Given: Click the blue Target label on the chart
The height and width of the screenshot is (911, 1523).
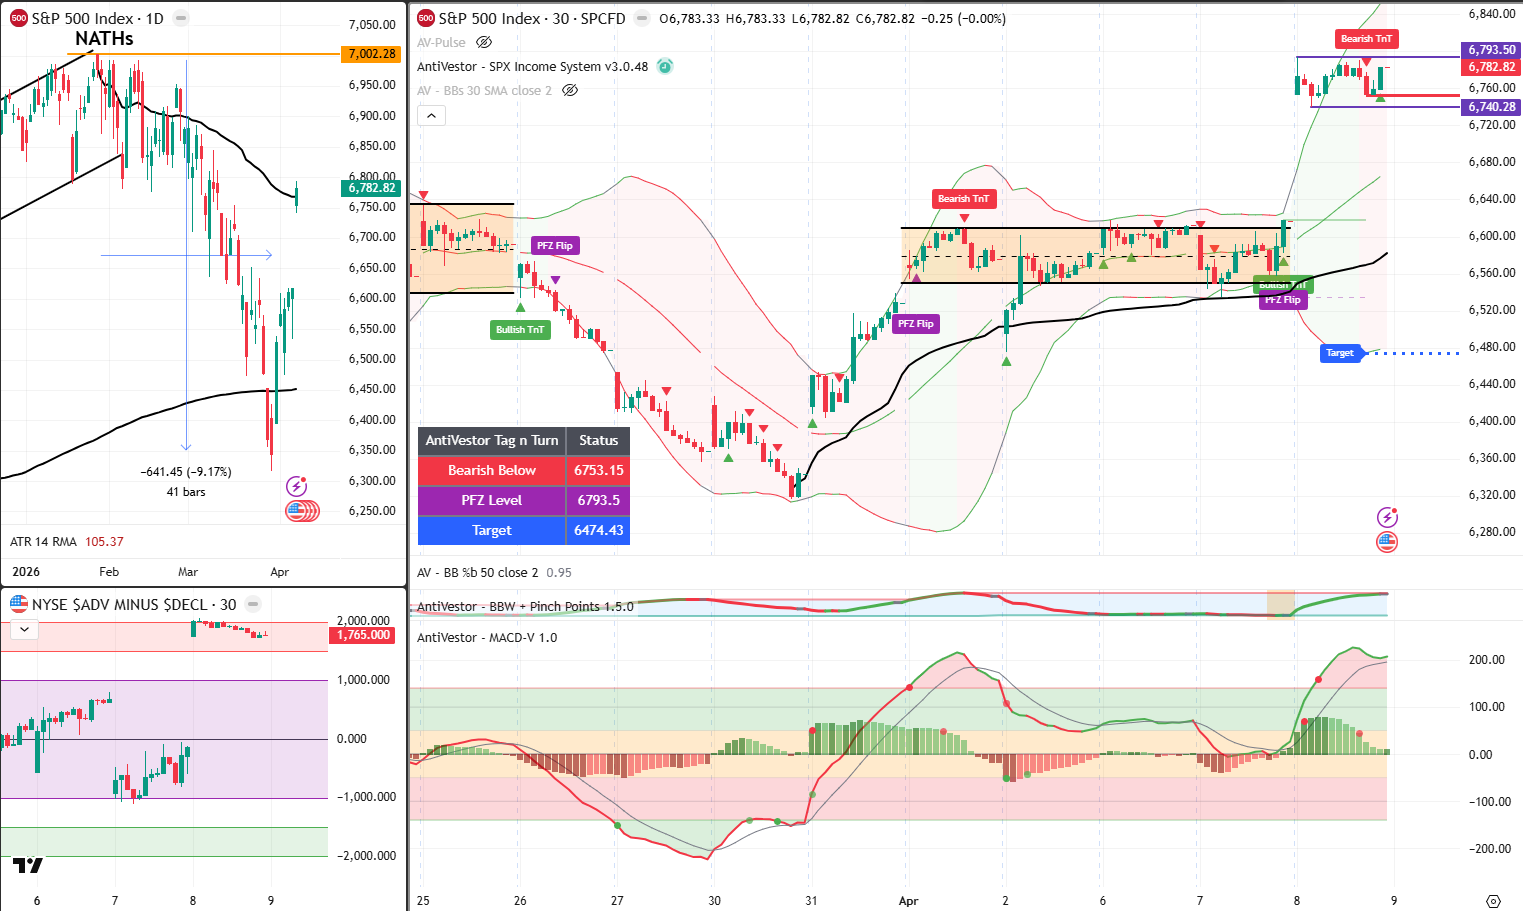Looking at the screenshot, I should (x=1341, y=352).
